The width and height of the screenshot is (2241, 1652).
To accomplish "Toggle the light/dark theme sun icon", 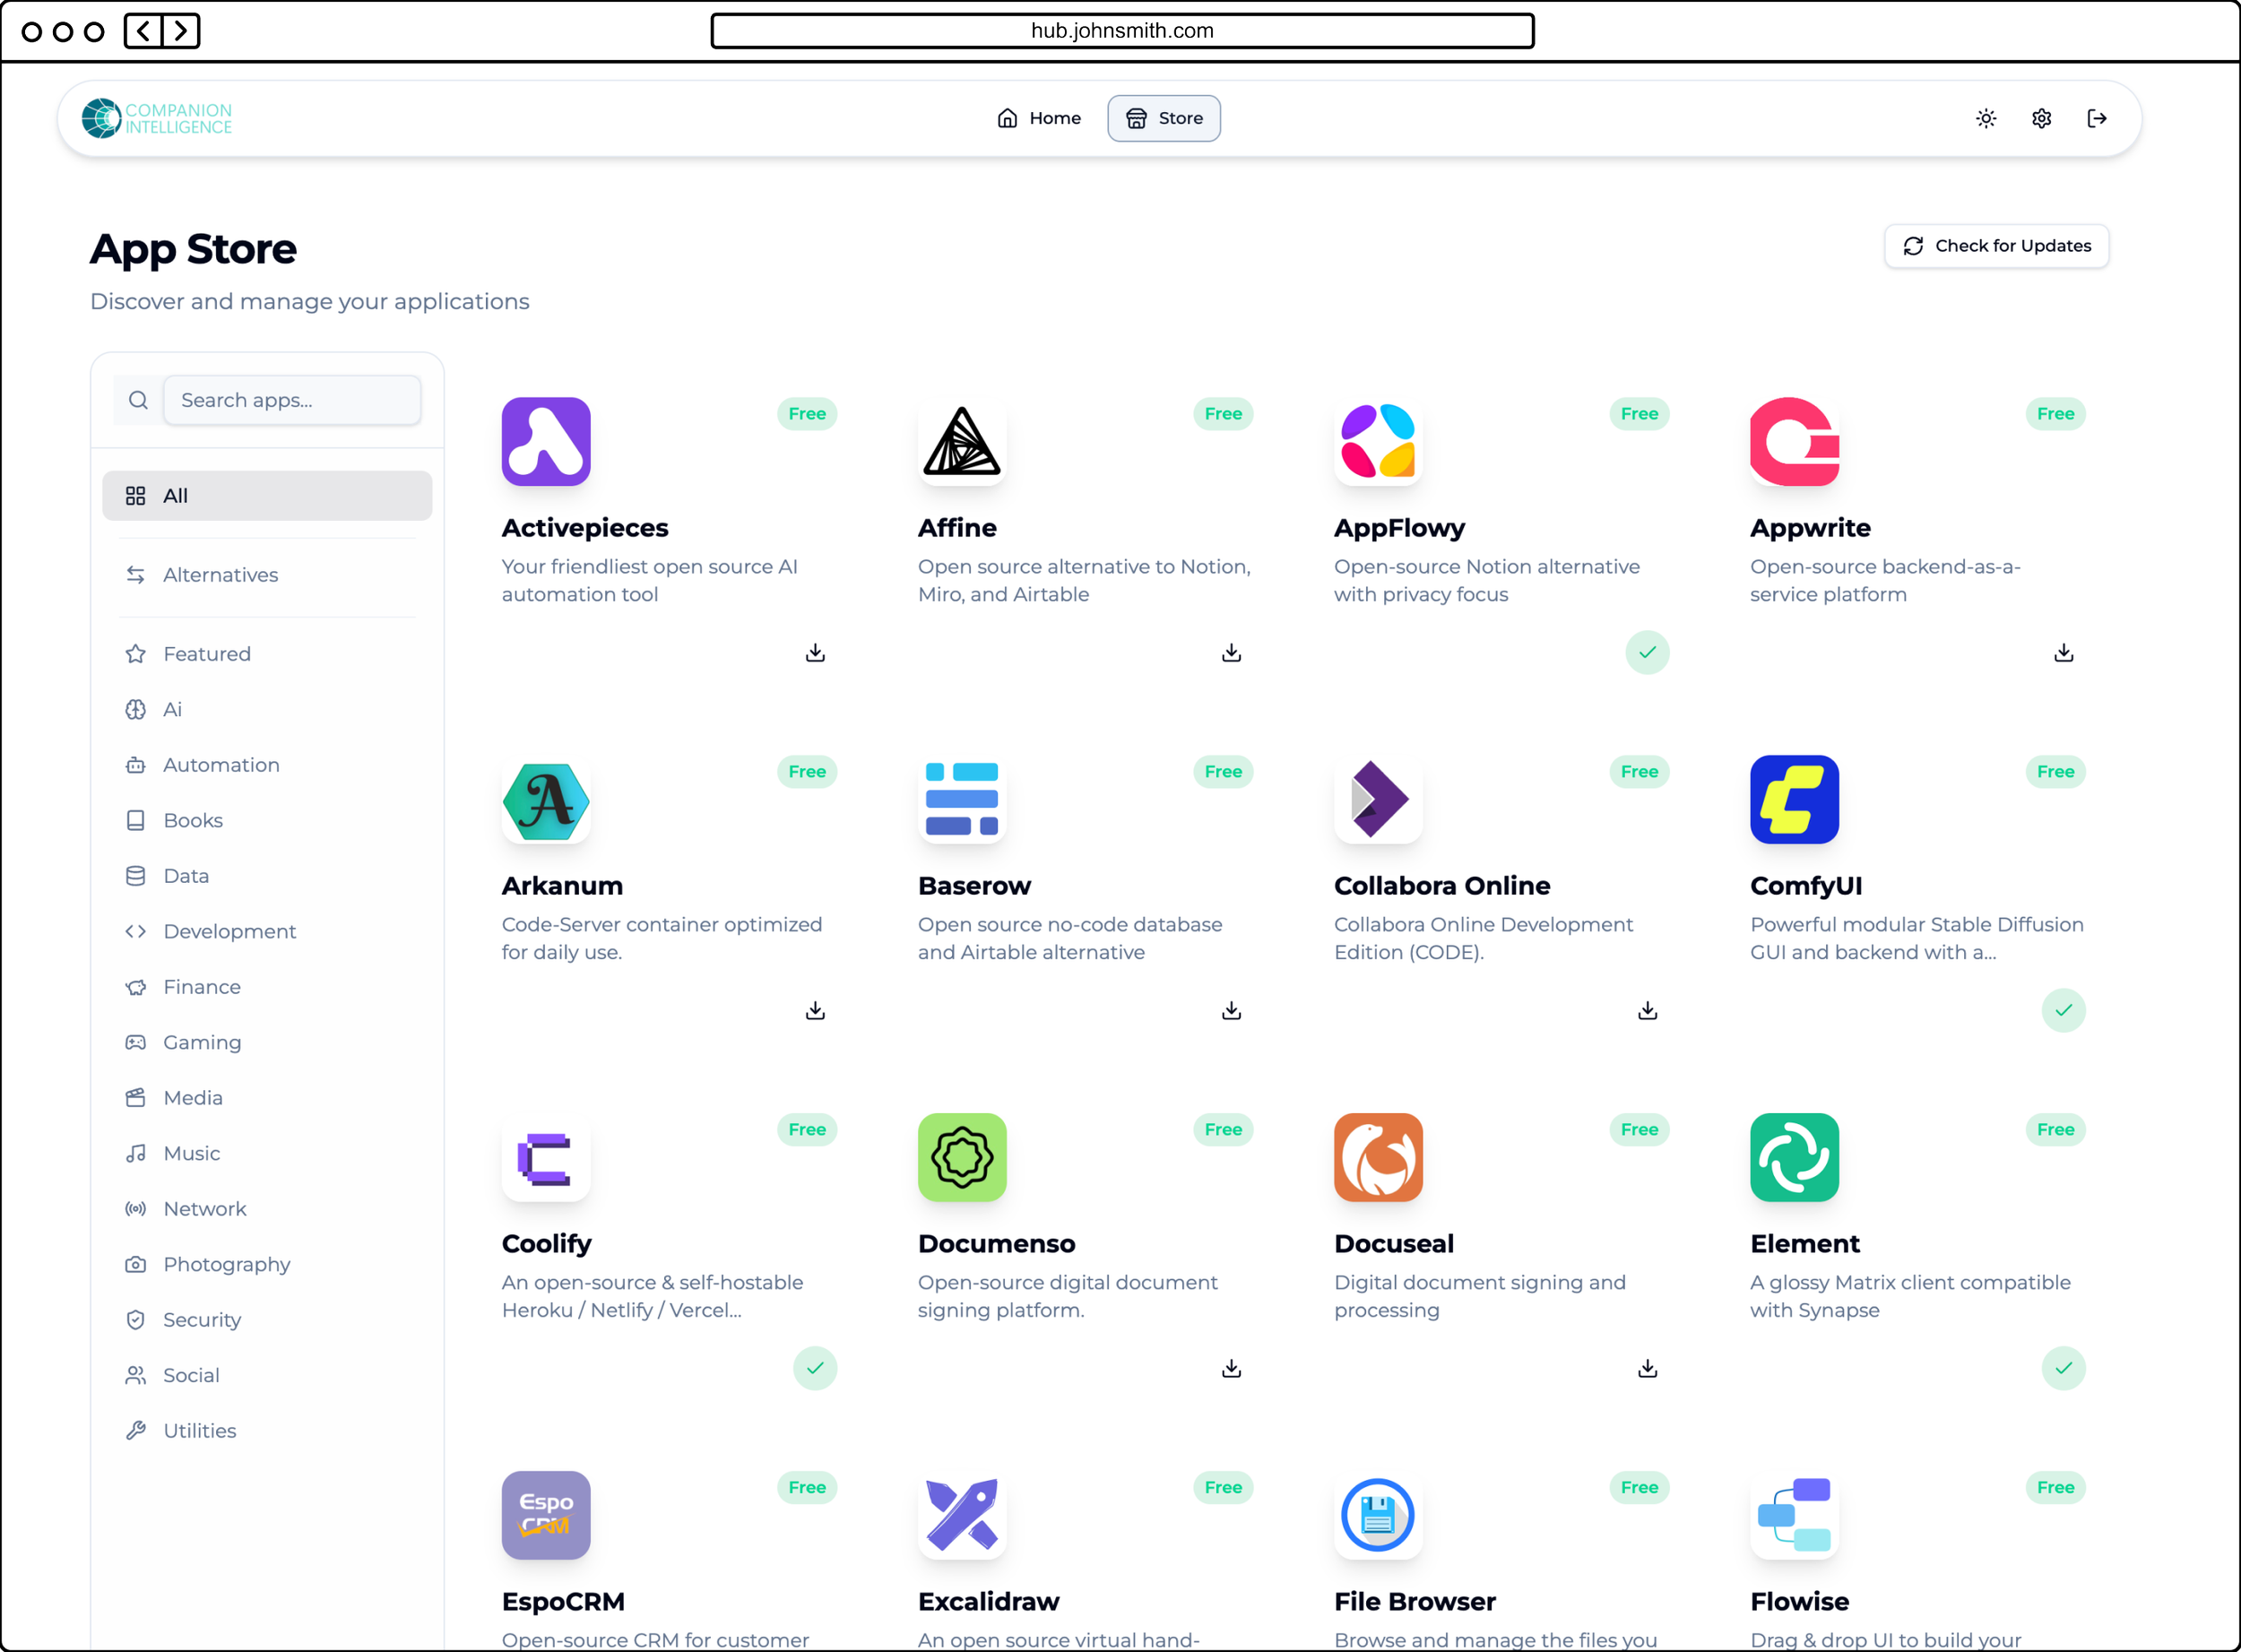I will click(1986, 118).
